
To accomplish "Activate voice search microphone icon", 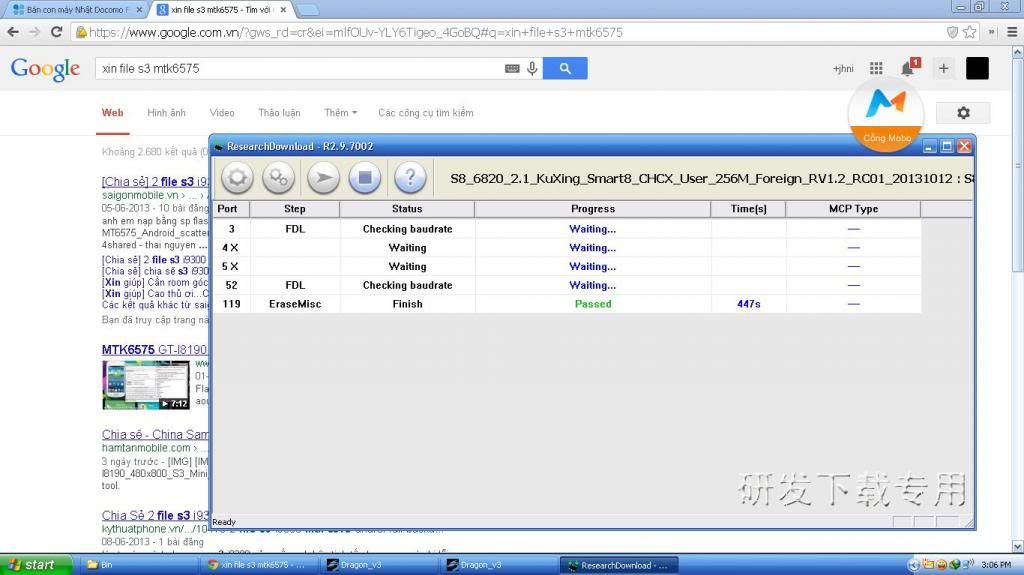I will [x=532, y=68].
